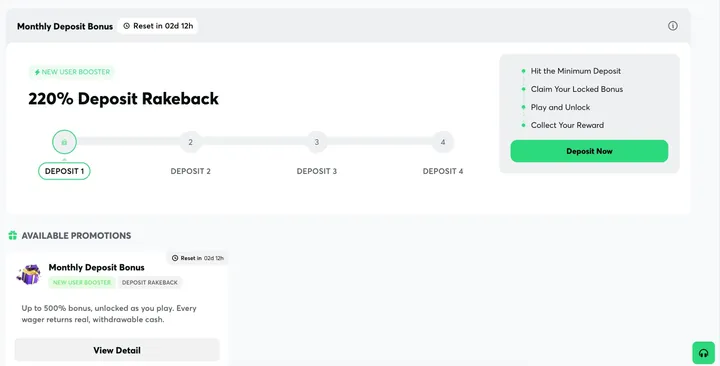Click the "Up to 500% bonus" description text

tap(109, 314)
